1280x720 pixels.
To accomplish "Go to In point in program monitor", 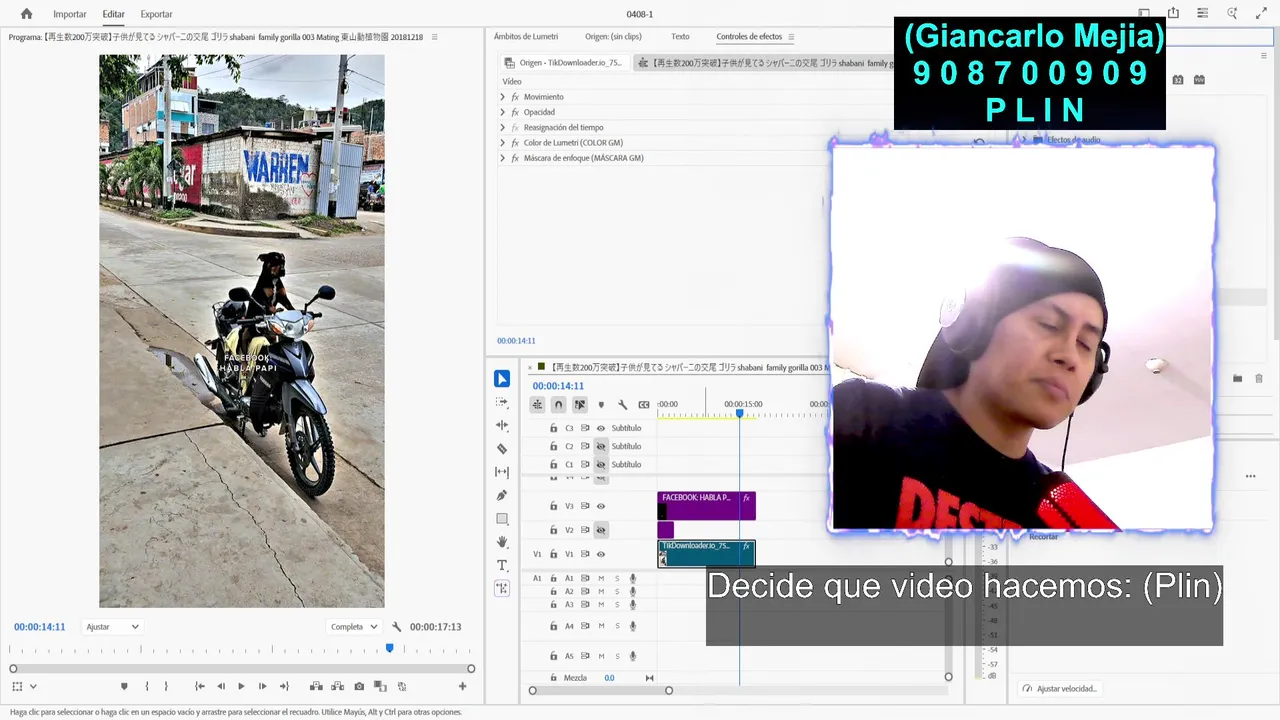I will tap(199, 687).
